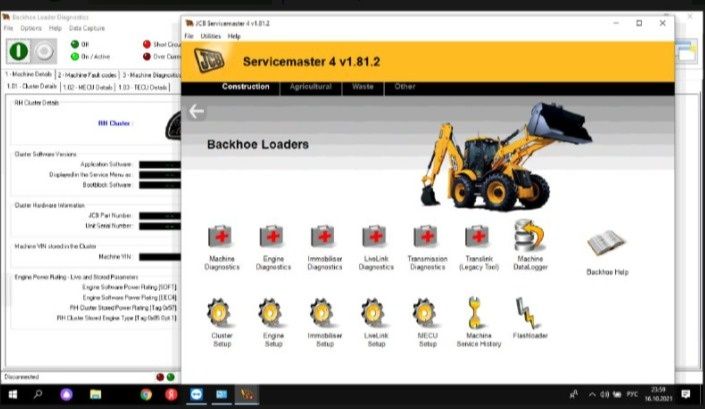Select '1.01 - Cluster Details' subtab
The height and width of the screenshot is (409, 705).
31,86
